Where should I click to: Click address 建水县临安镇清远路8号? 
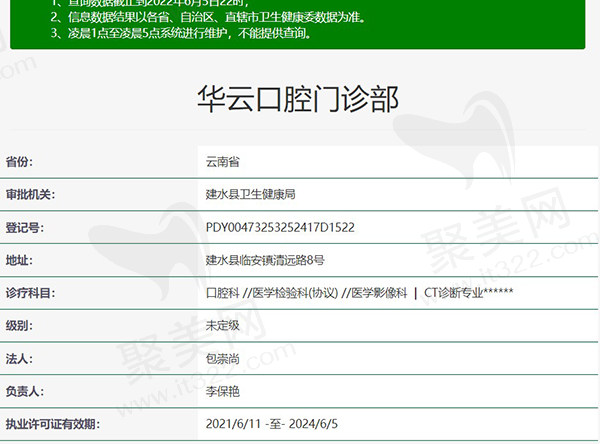point(265,260)
